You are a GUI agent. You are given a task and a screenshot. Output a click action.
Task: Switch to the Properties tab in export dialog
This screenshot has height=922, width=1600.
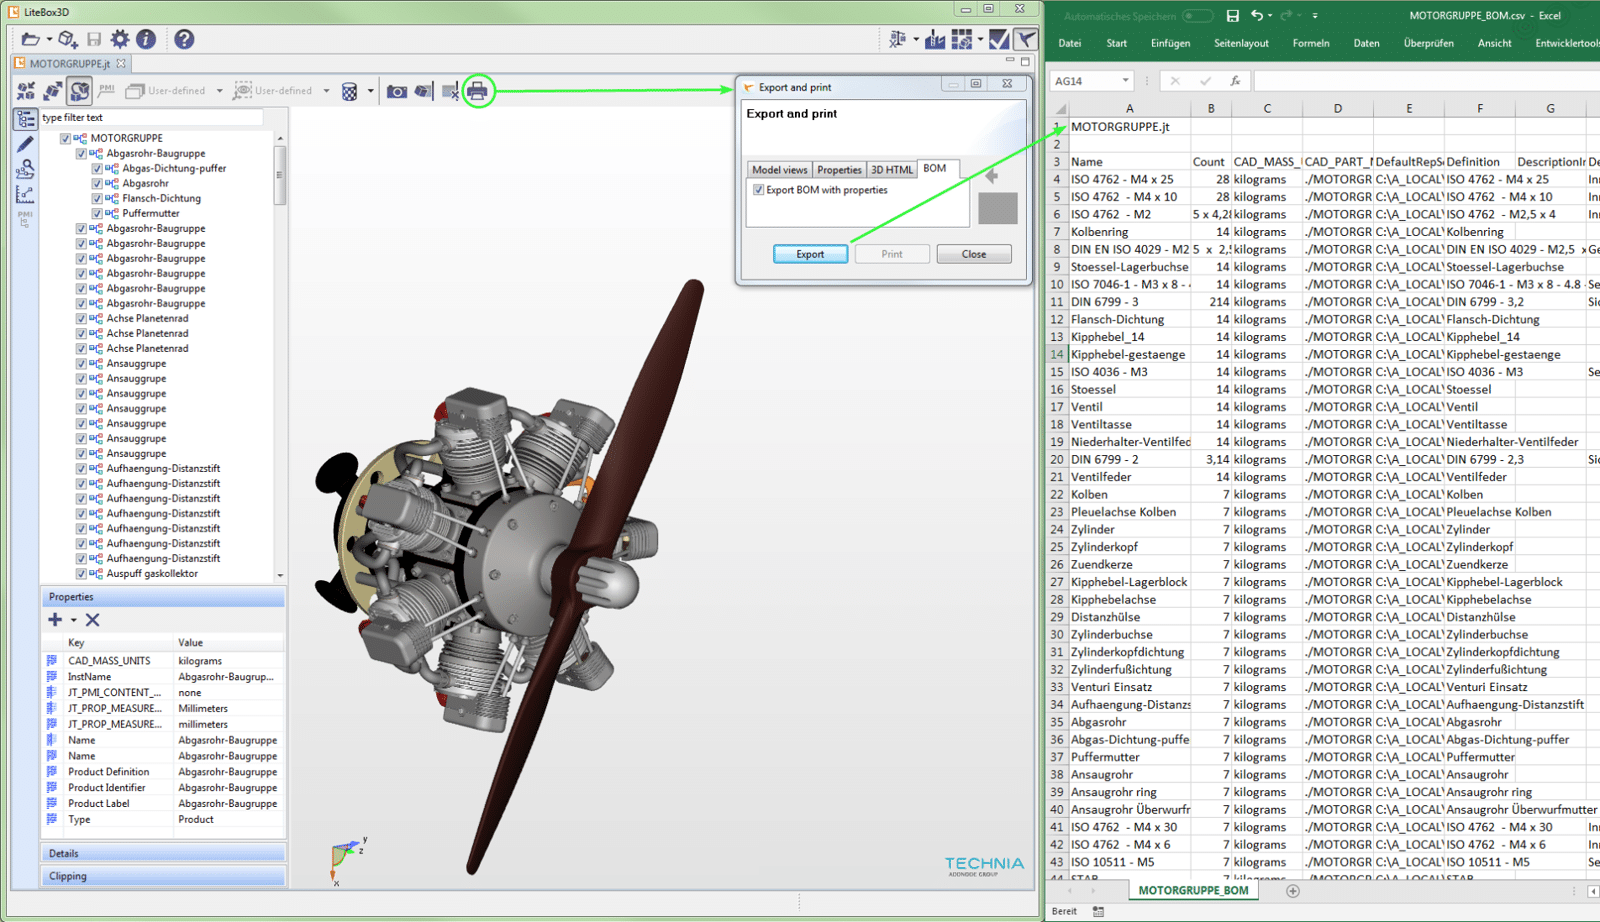pyautogui.click(x=839, y=170)
